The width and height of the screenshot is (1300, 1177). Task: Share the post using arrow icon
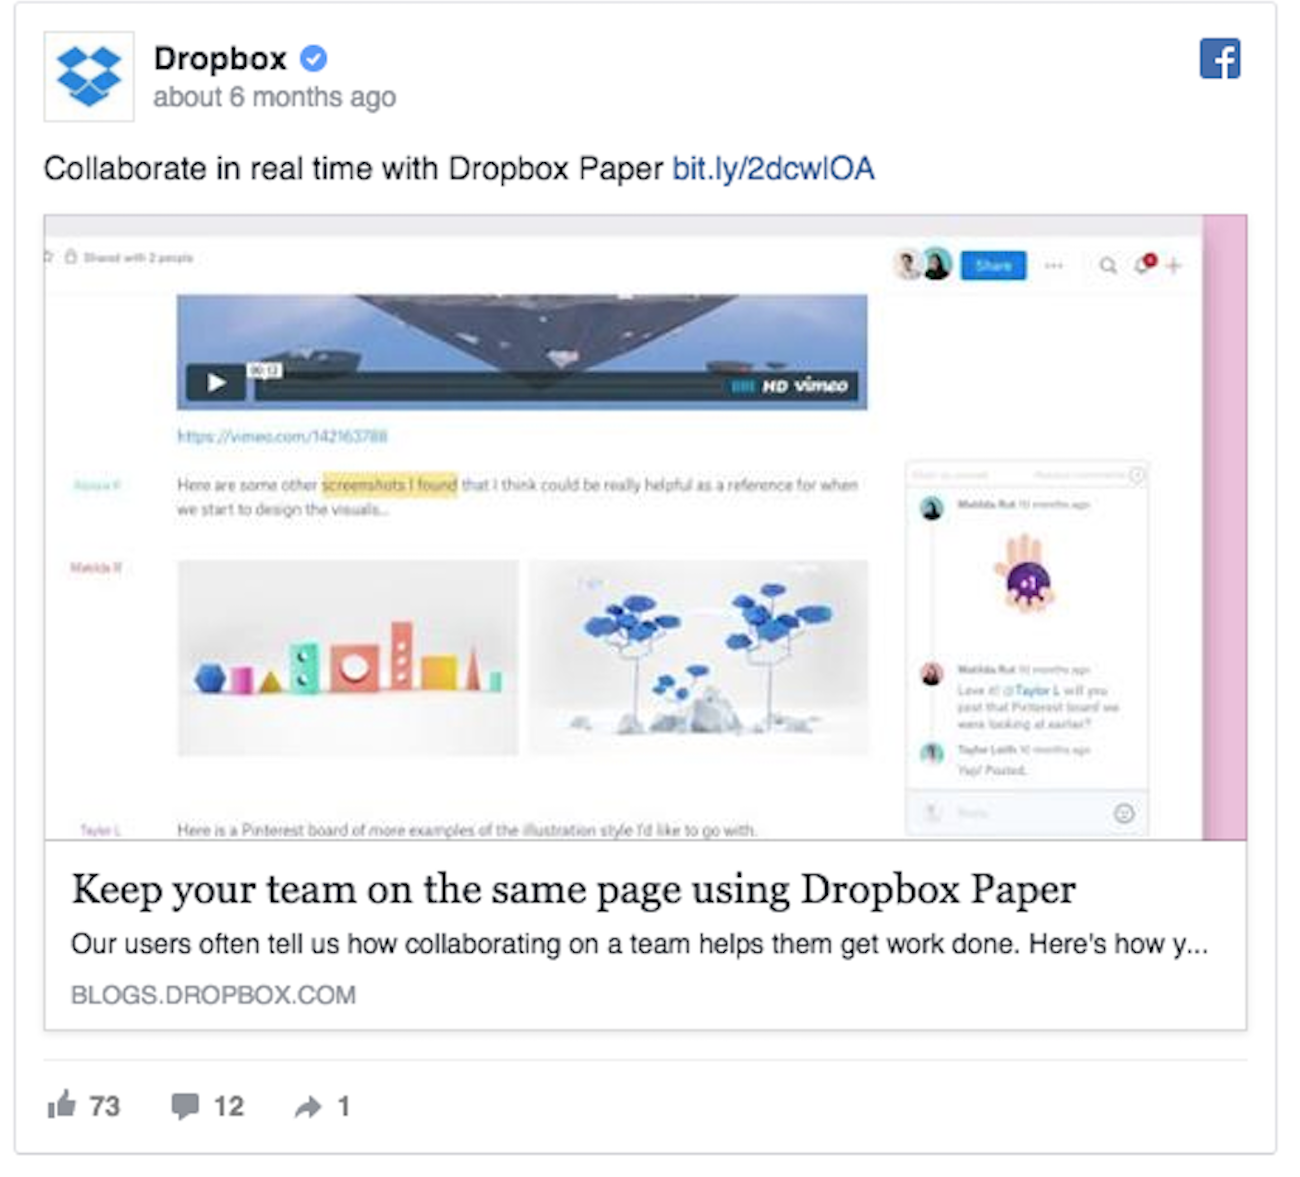[308, 1106]
